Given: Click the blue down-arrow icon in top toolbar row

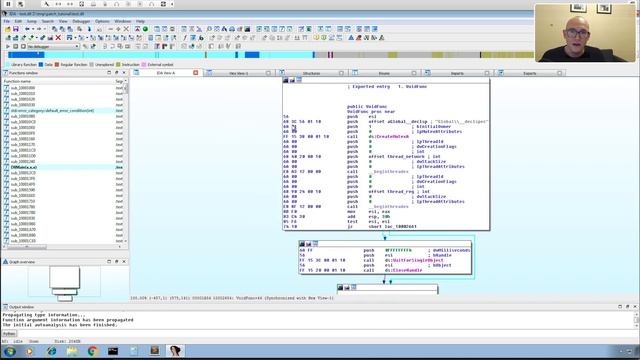Looking at the screenshot, I should (89, 29).
